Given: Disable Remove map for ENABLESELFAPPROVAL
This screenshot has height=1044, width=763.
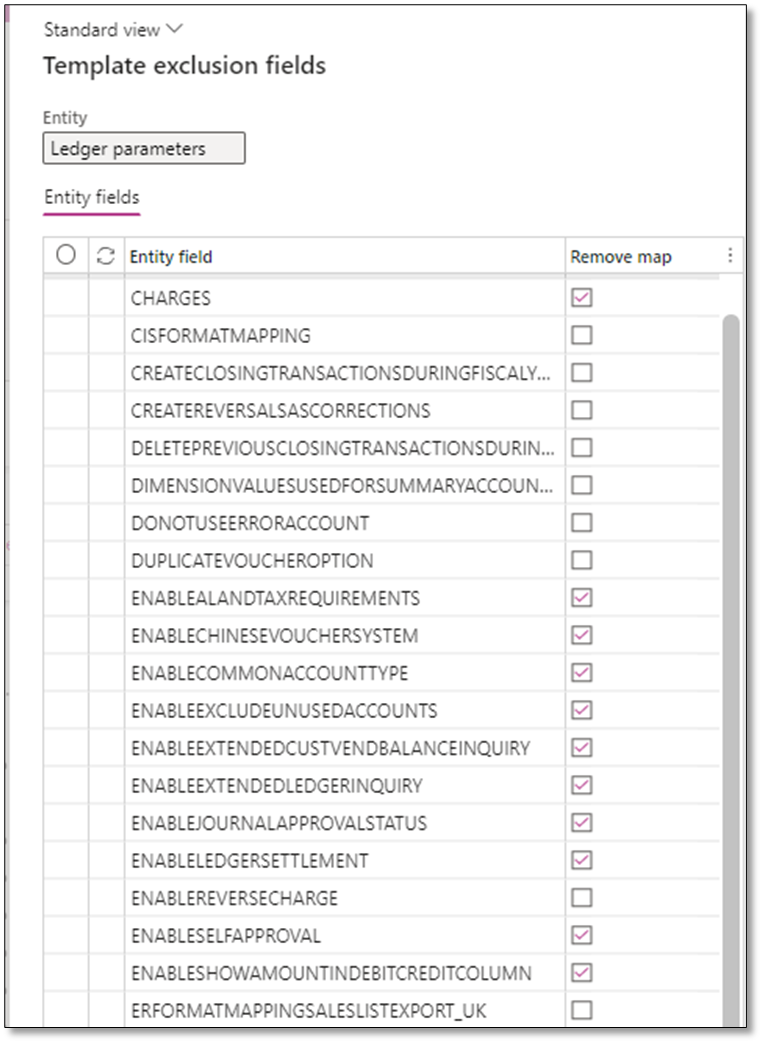Looking at the screenshot, I should point(582,935).
